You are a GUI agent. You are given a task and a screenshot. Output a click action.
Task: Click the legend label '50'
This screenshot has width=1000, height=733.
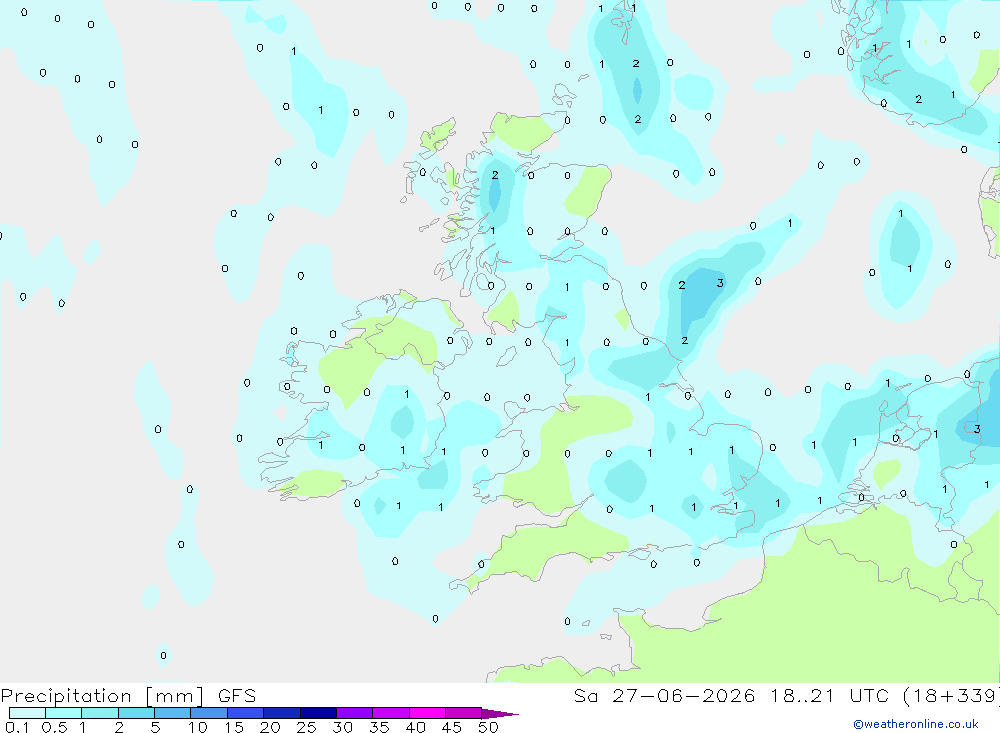488,727
